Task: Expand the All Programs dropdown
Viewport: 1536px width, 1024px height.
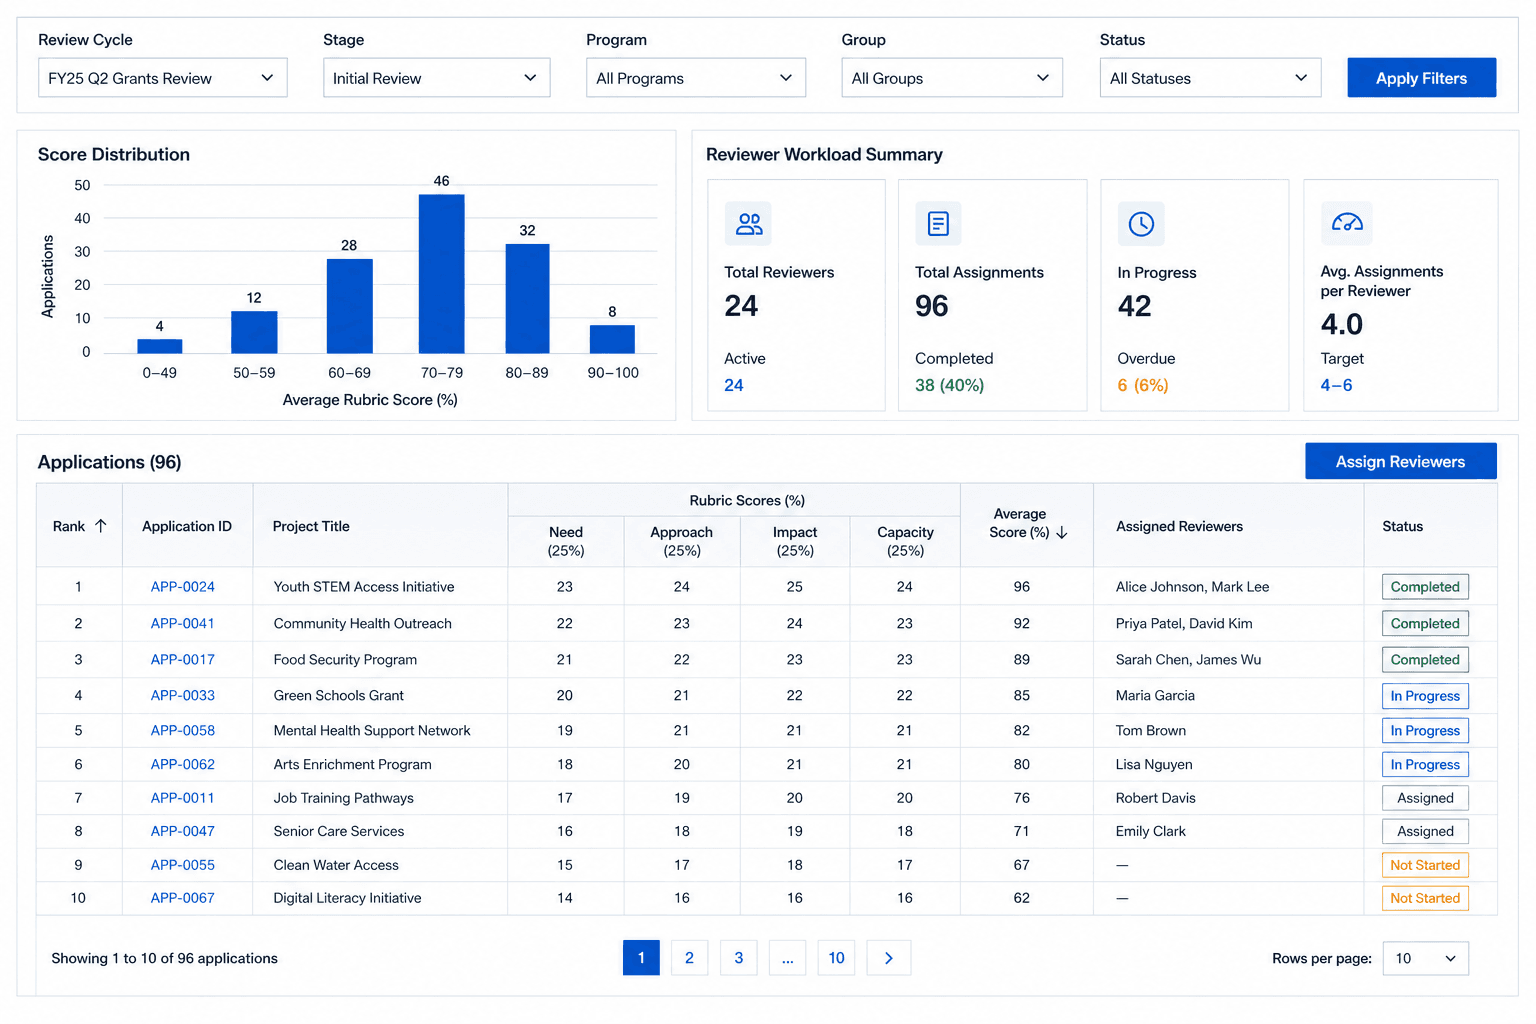Action: [695, 78]
